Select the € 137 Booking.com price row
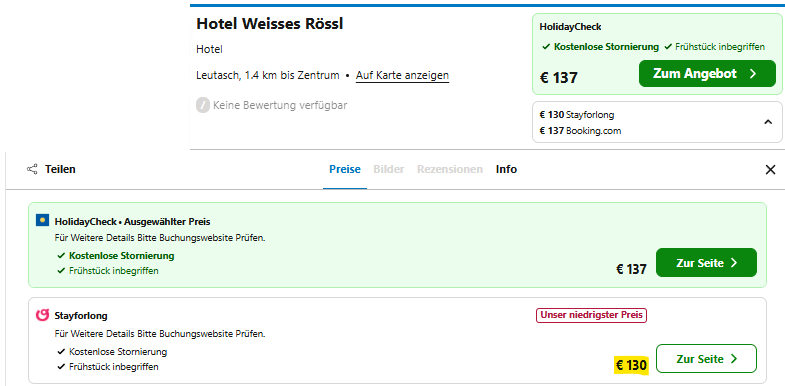The height and width of the screenshot is (386, 785). pos(580,131)
